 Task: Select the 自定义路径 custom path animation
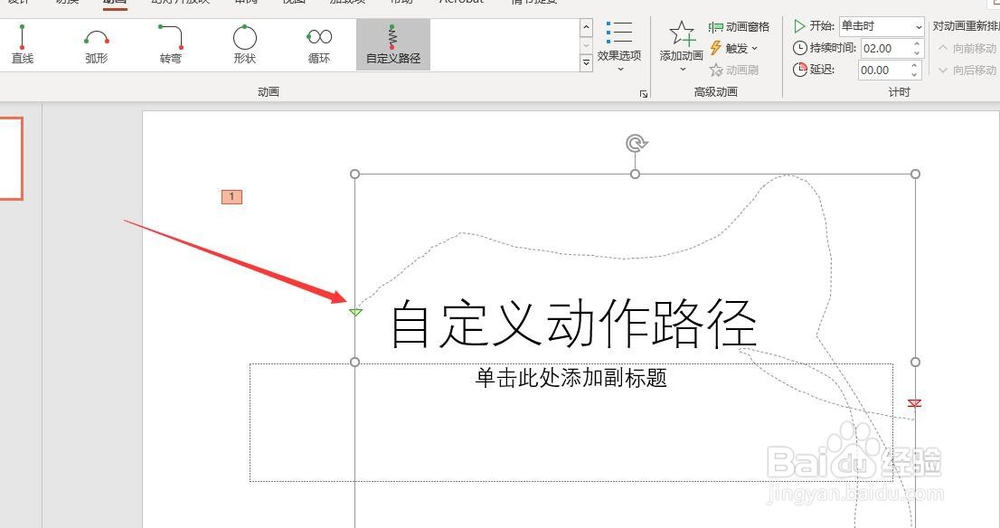tap(393, 45)
